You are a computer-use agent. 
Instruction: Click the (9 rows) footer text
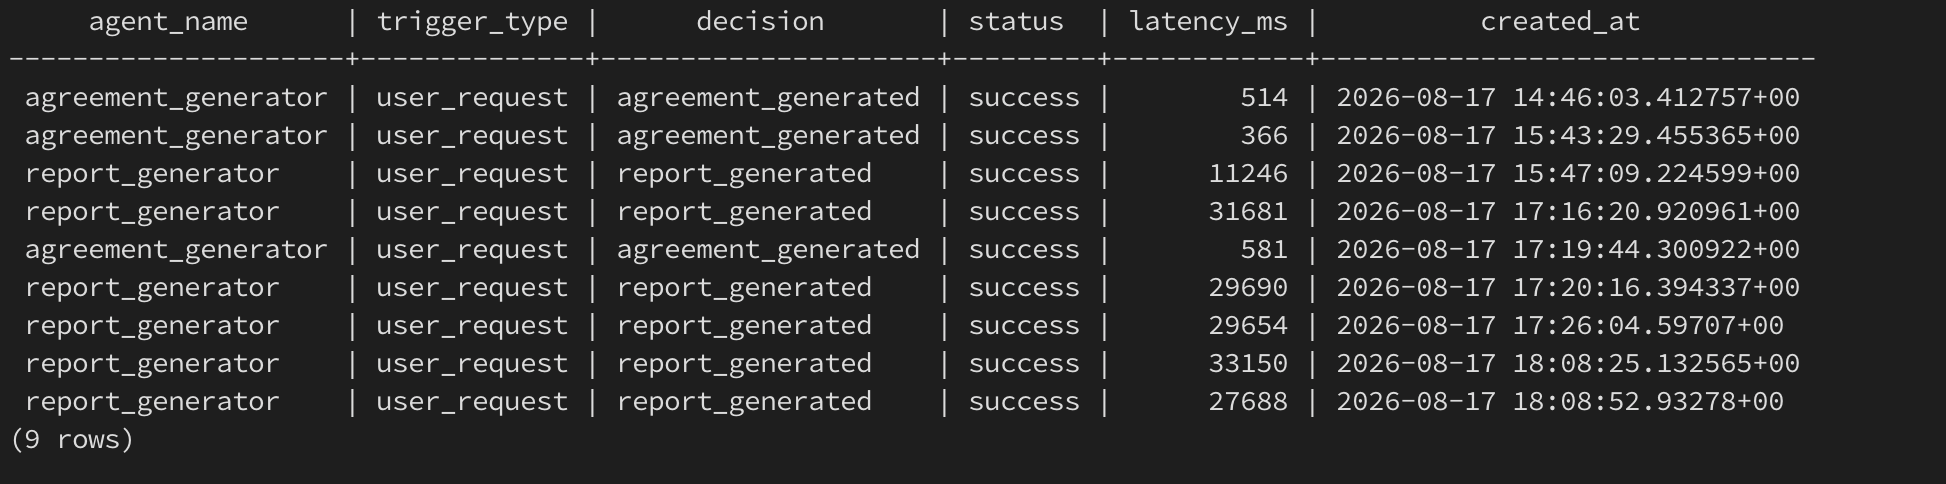click(72, 440)
